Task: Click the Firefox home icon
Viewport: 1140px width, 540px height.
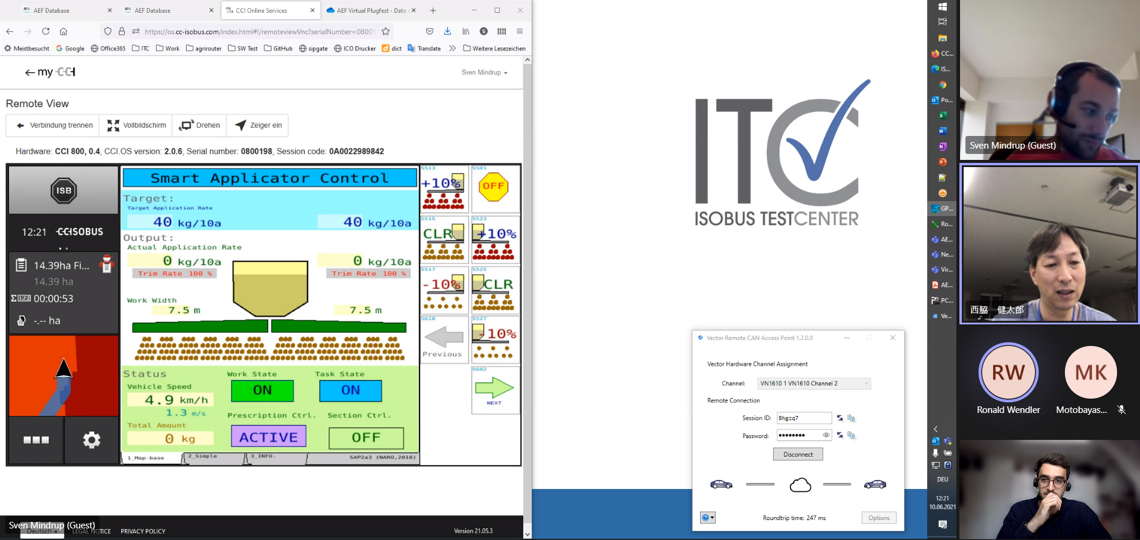Action: pyautogui.click(x=63, y=31)
